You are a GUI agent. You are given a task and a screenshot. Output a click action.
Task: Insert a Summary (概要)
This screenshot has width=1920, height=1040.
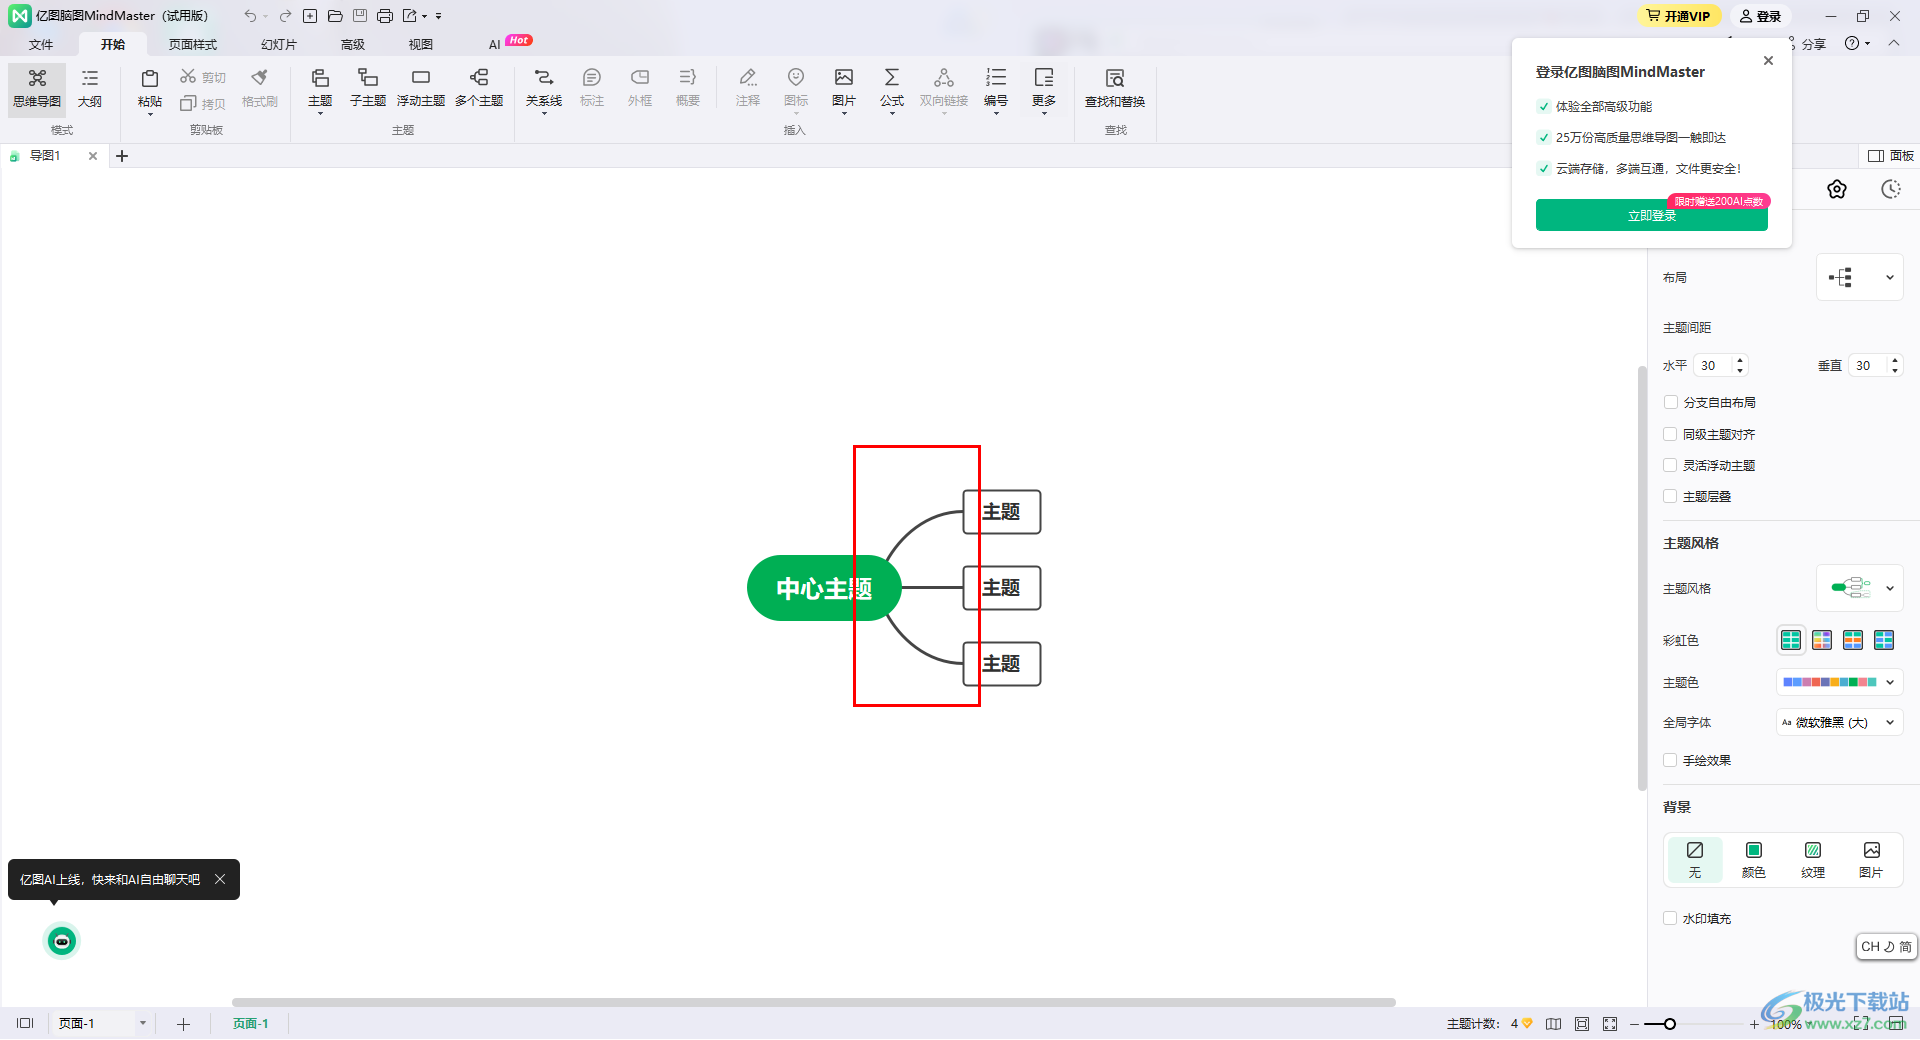tap(688, 89)
